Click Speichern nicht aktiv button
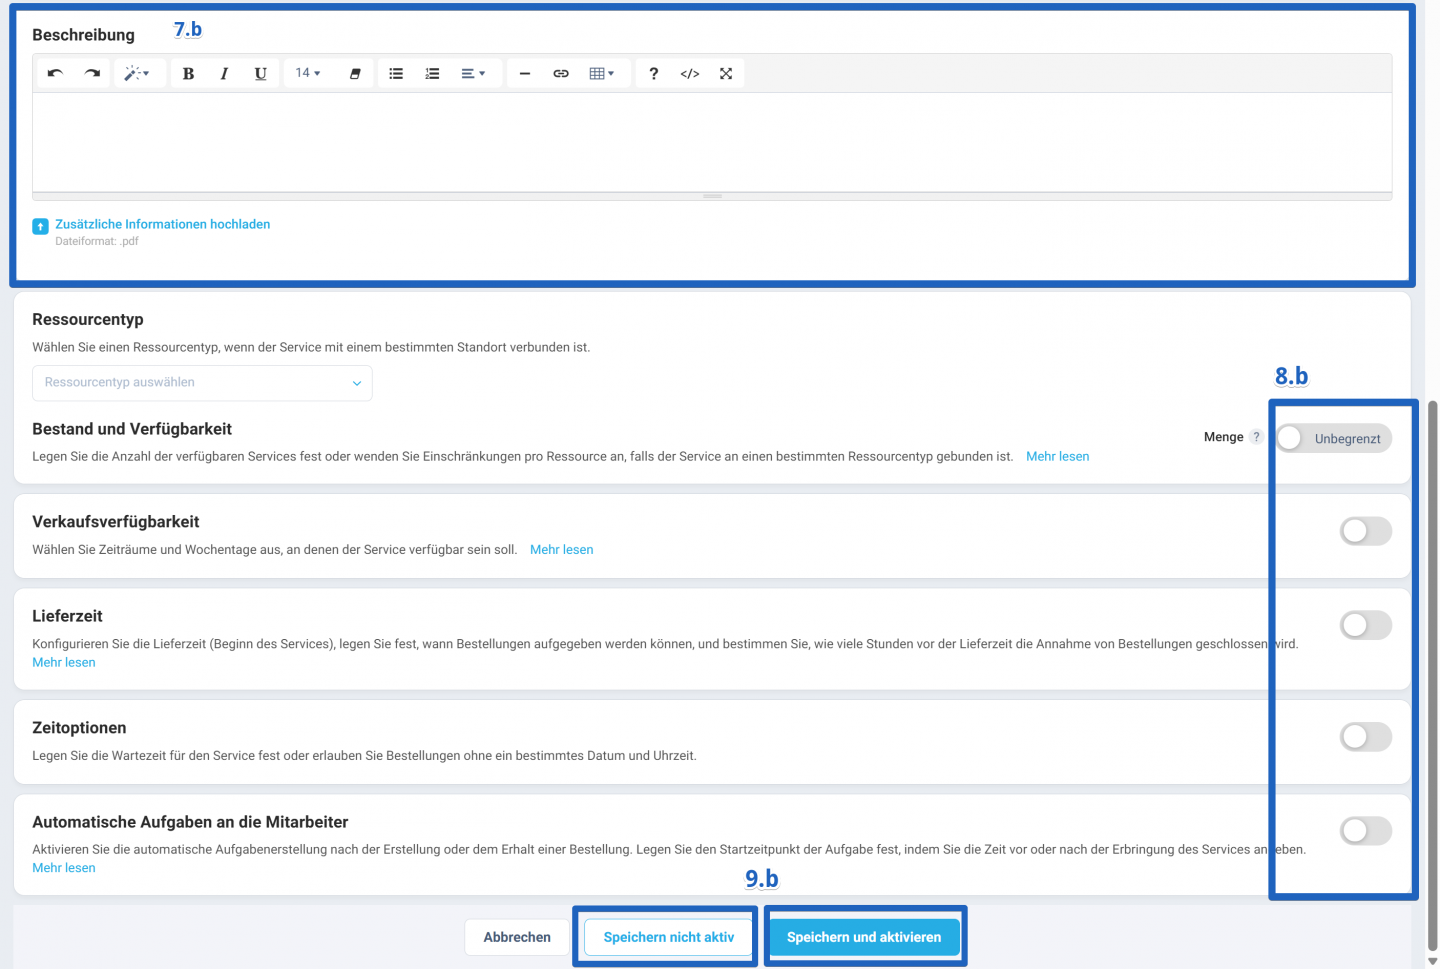This screenshot has height=969, width=1440. click(x=669, y=937)
